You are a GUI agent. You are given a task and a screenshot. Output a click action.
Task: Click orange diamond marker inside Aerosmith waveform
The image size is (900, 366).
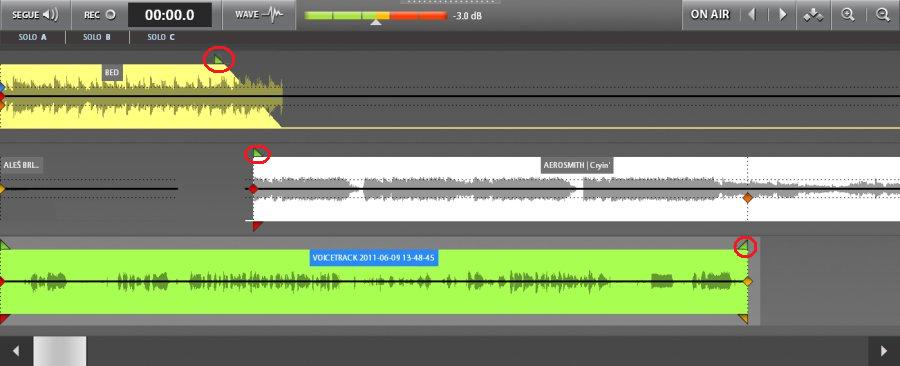[747, 198]
